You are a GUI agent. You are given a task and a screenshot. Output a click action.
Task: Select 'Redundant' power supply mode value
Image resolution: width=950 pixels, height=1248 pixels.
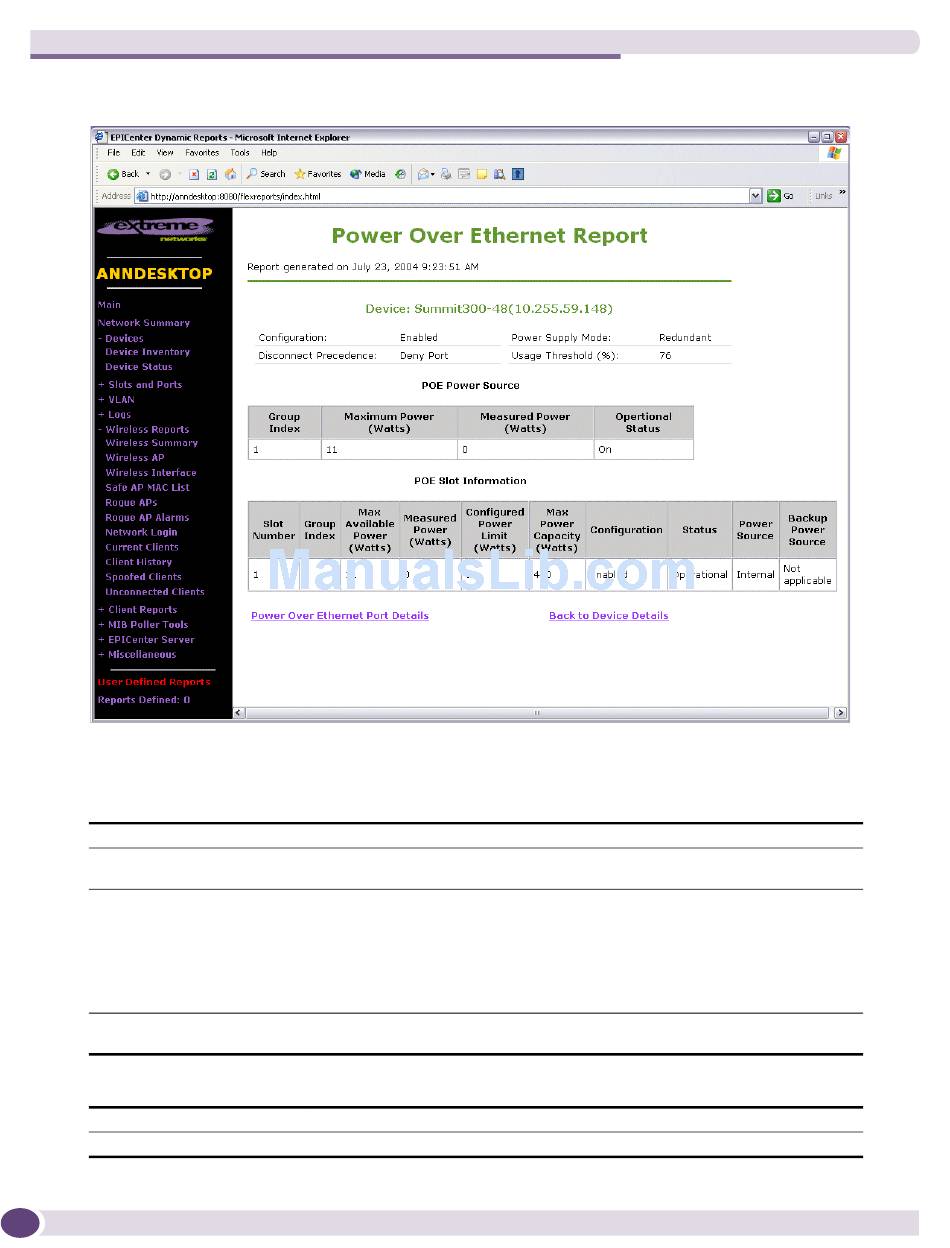pos(685,338)
